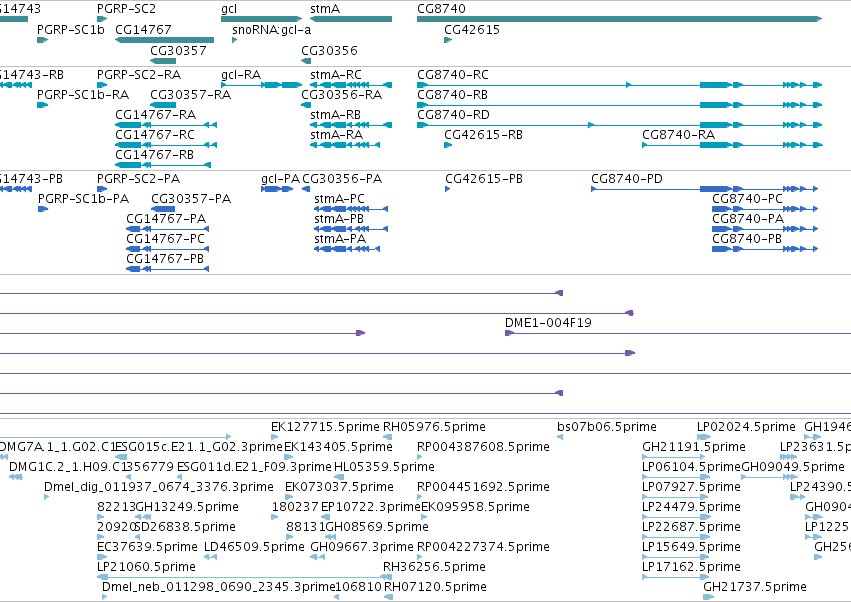Viewport: 851px width, 602px height.
Task: Click transcript gcl-RA
Action: [x=262, y=85]
